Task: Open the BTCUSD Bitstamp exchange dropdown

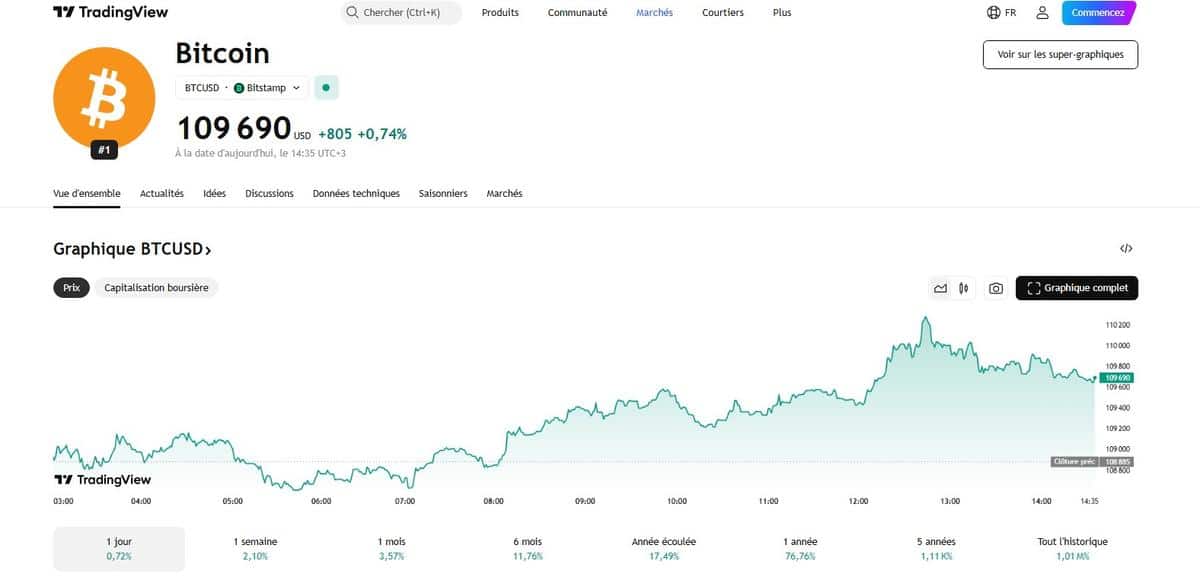Action: coord(242,88)
